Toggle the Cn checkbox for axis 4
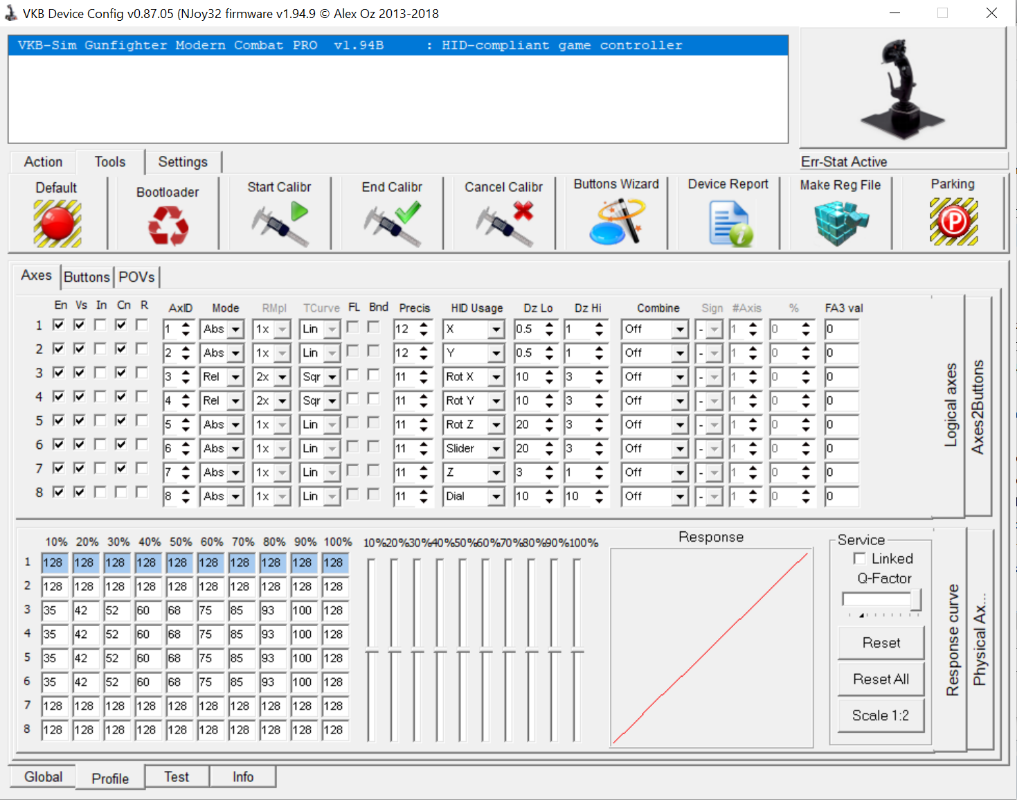The width and height of the screenshot is (1017, 800). click(x=121, y=396)
